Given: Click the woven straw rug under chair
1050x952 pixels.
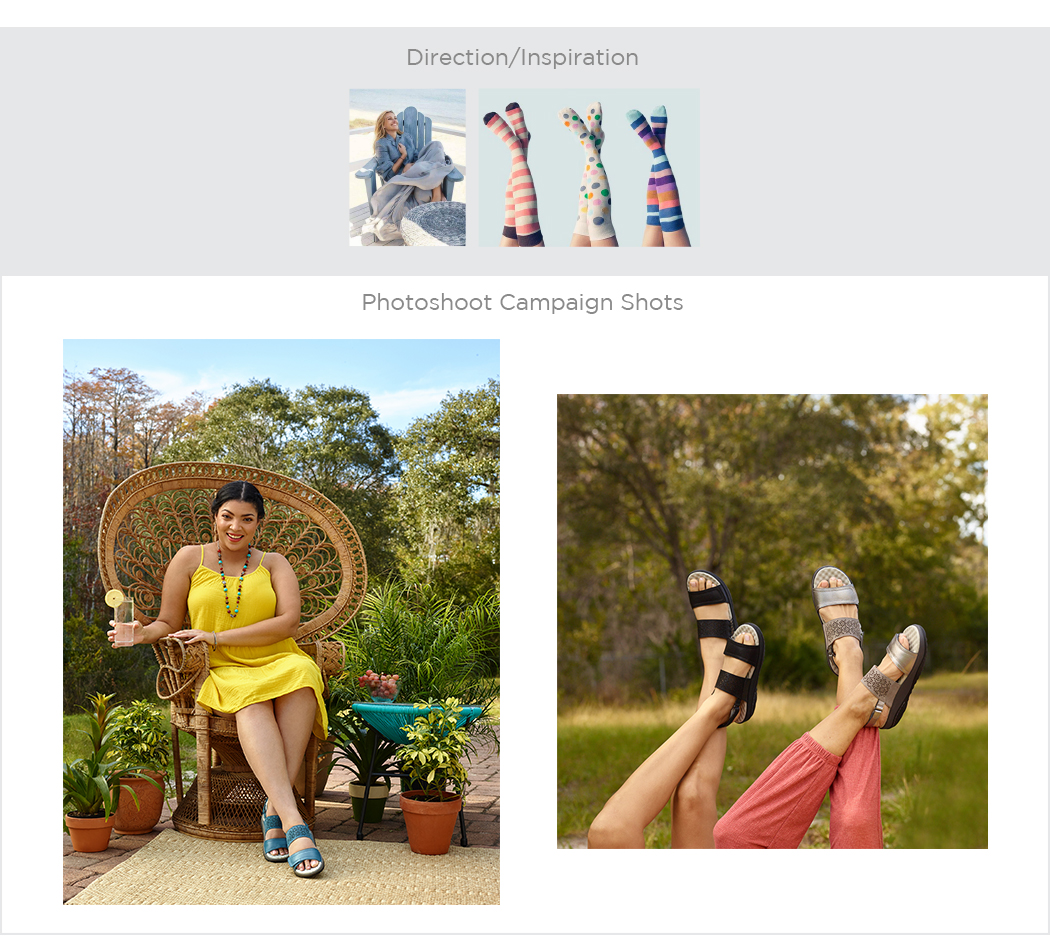Looking at the screenshot, I should click(x=281, y=868).
